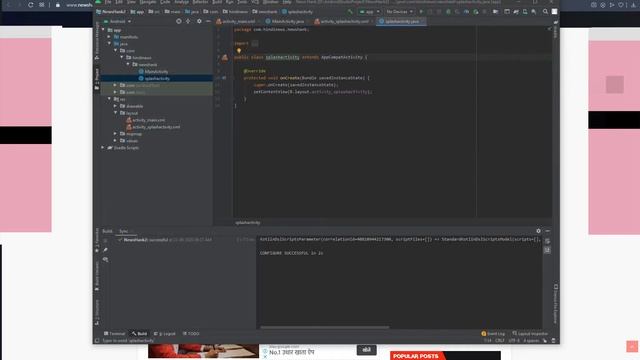
Task: Open the Project vertical tool tab
Action: (x=97, y=78)
